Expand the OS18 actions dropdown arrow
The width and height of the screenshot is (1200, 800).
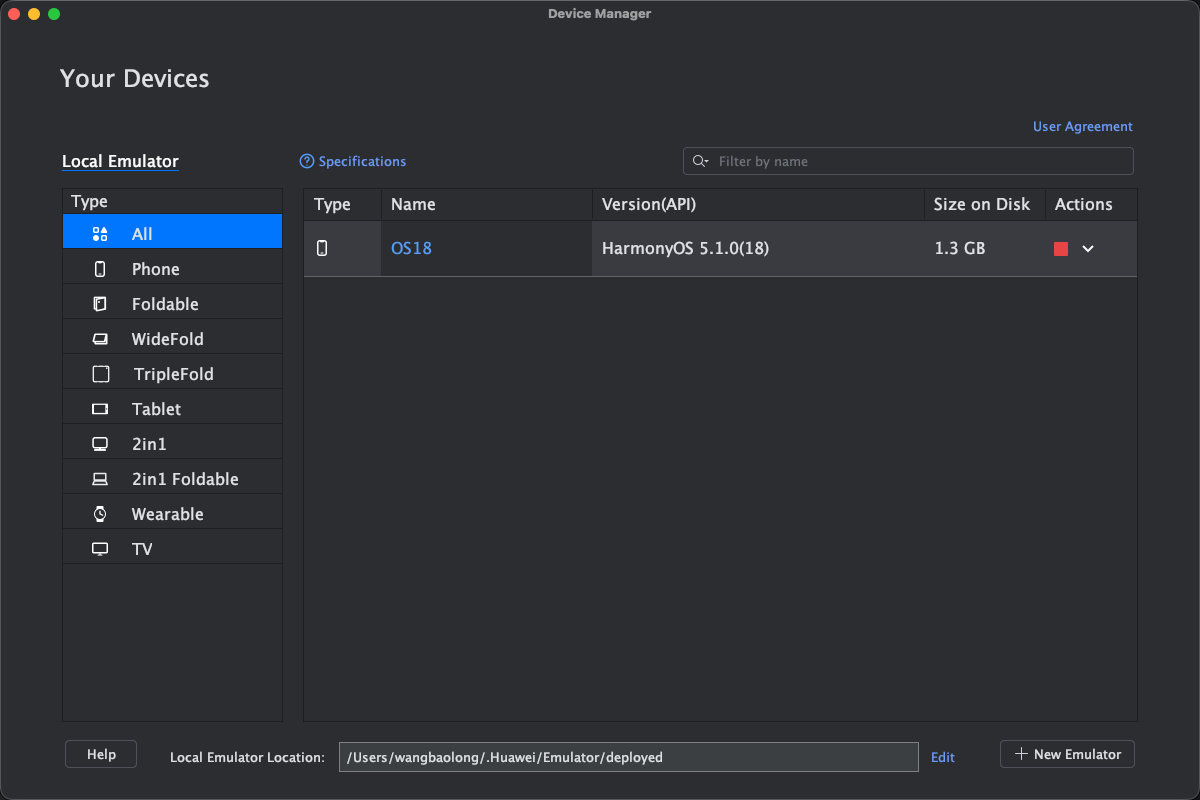[1088, 249]
